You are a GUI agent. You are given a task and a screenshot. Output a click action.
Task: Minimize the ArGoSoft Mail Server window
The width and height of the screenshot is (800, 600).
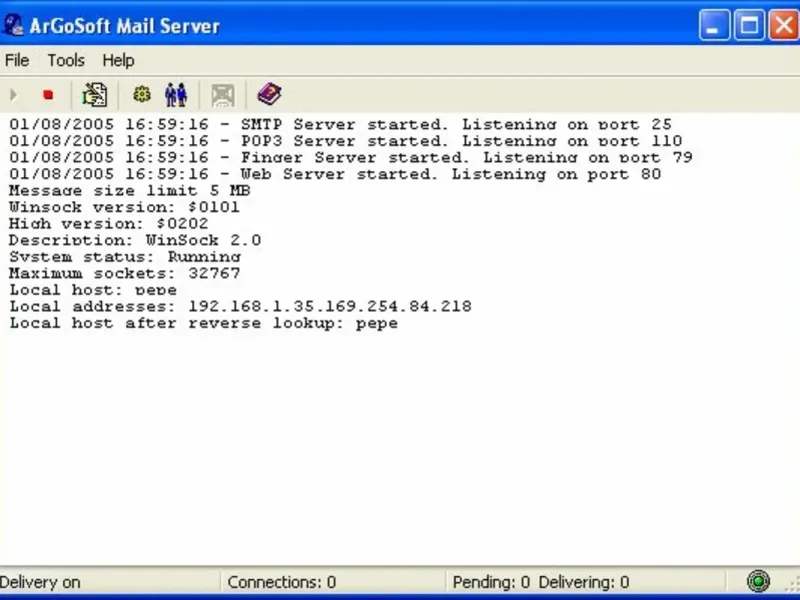pos(714,25)
